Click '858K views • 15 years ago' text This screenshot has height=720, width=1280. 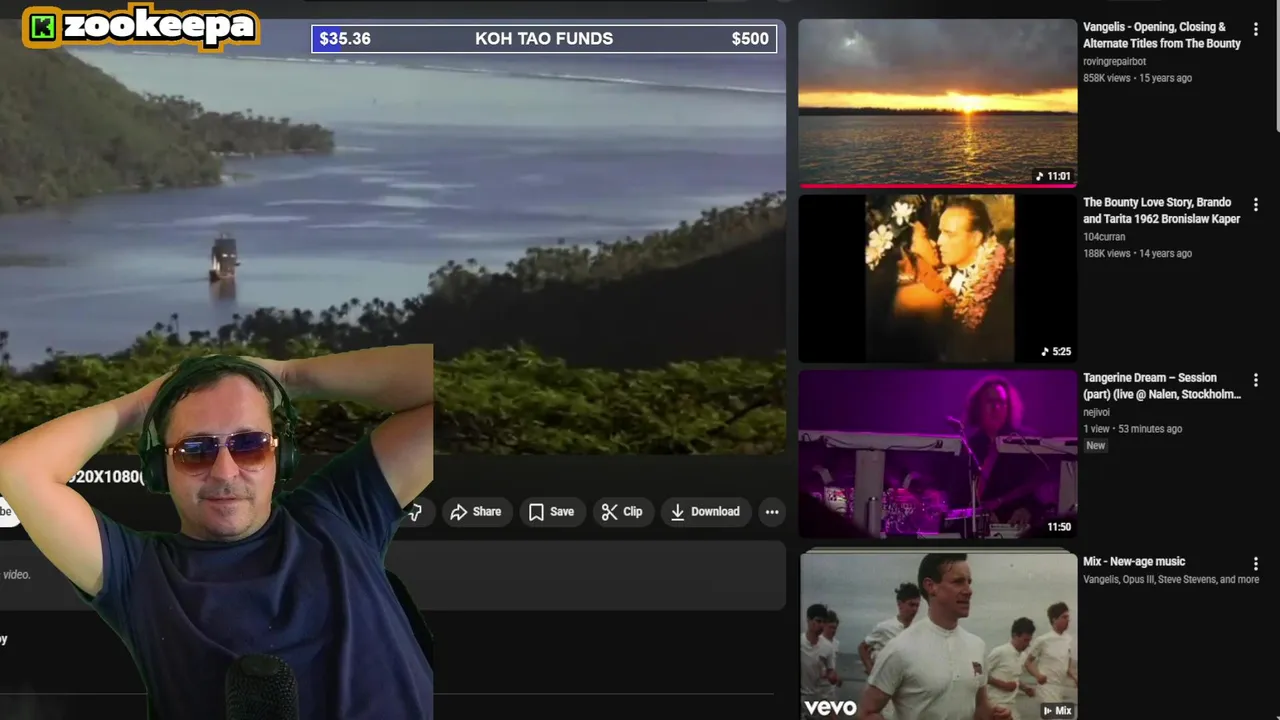[x=1137, y=78]
